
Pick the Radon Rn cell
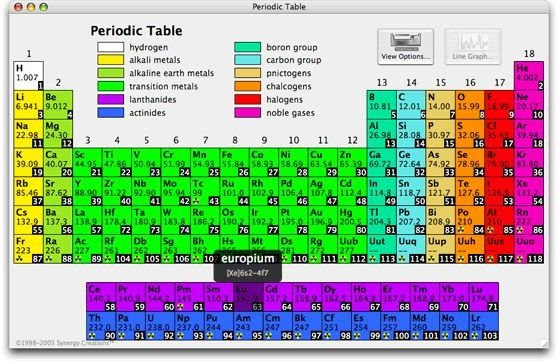click(x=529, y=220)
